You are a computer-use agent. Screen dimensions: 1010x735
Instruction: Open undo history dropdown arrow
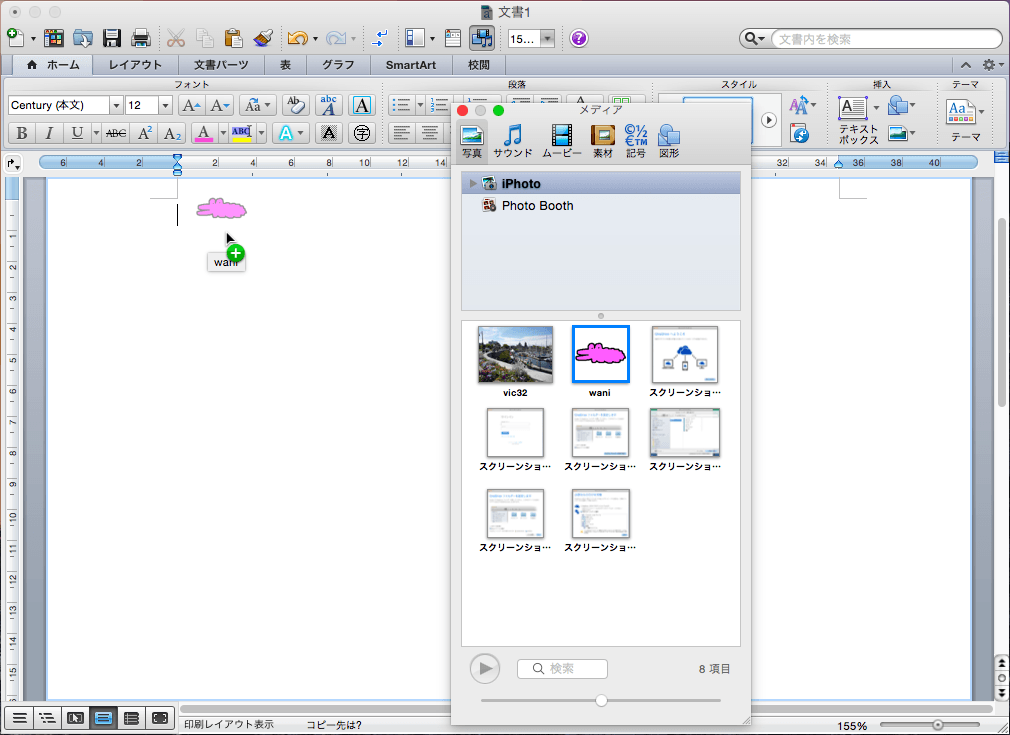pos(315,39)
